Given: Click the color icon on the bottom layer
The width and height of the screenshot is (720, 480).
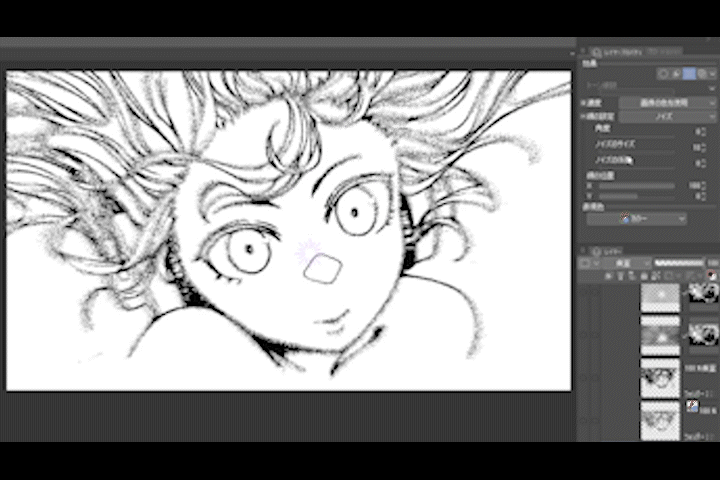Looking at the screenshot, I should click(692, 406).
